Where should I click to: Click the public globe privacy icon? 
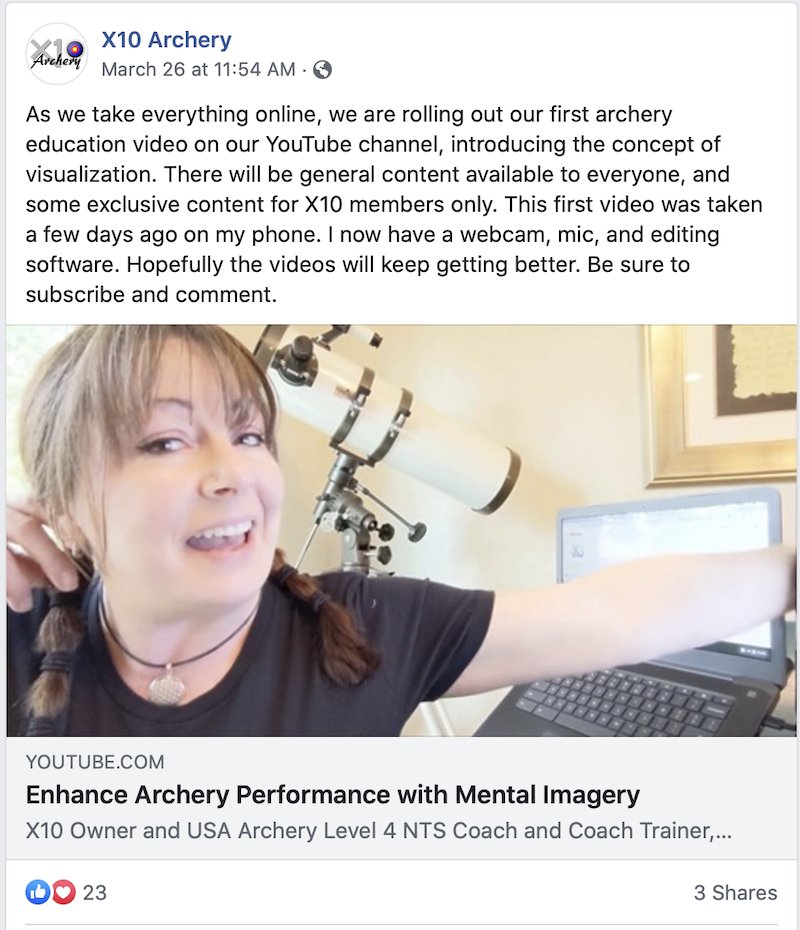coord(323,70)
